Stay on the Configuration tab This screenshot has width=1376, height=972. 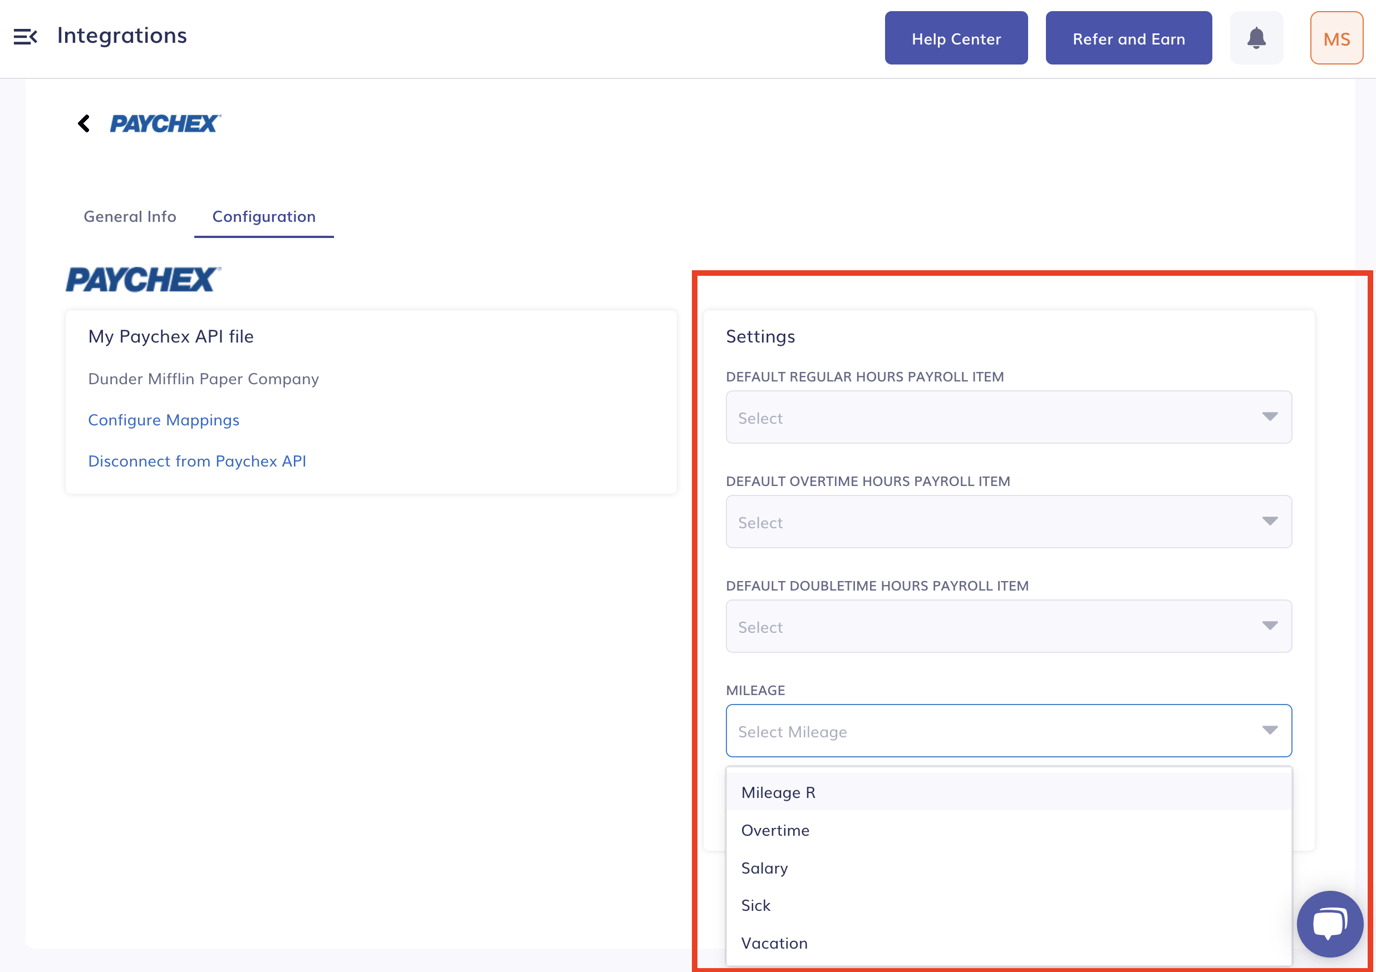(x=263, y=216)
